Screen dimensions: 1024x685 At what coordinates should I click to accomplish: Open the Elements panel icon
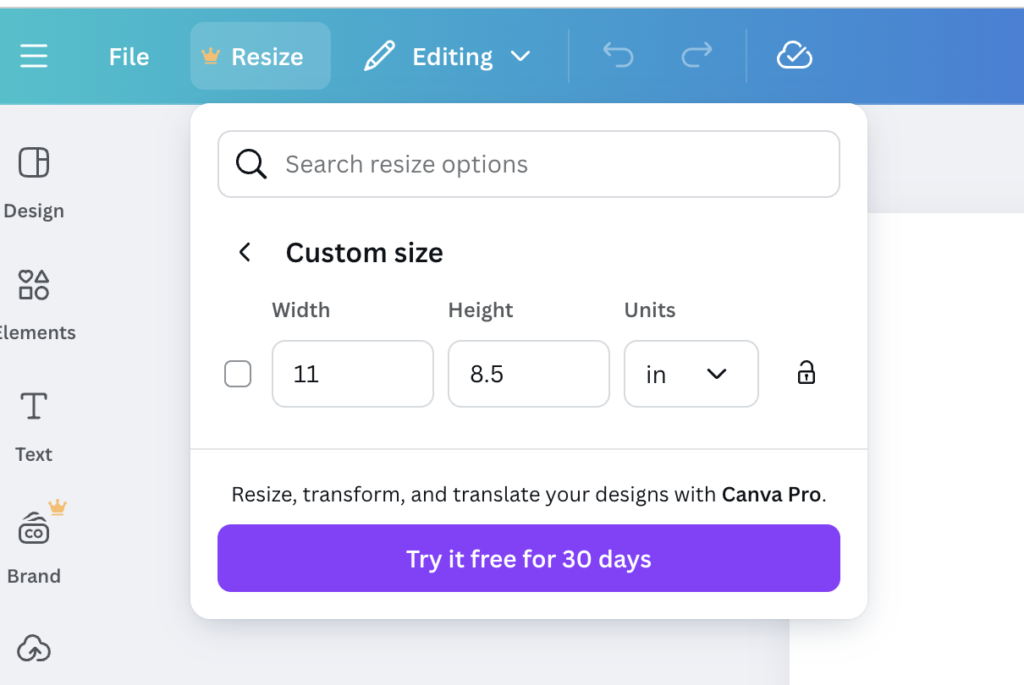click(x=34, y=285)
